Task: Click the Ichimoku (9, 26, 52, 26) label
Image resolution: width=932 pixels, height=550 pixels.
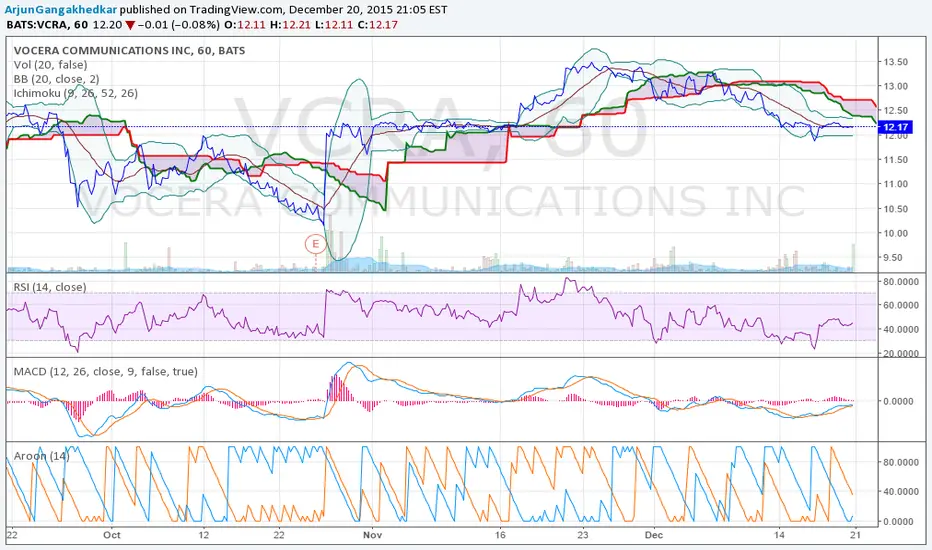Action: pos(75,93)
